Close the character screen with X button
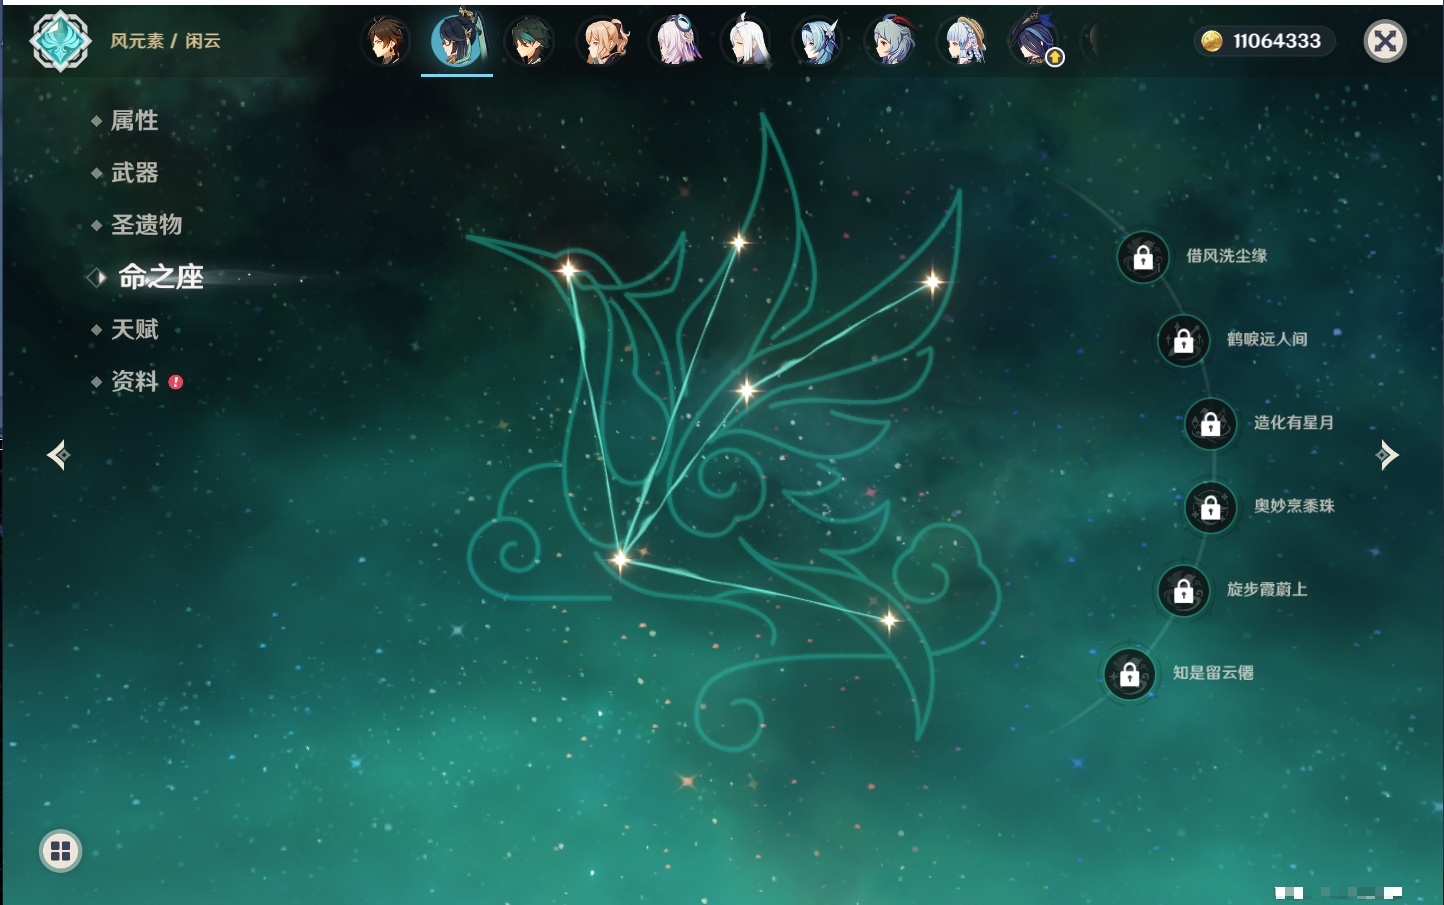Image resolution: width=1444 pixels, height=905 pixels. pyautogui.click(x=1385, y=41)
